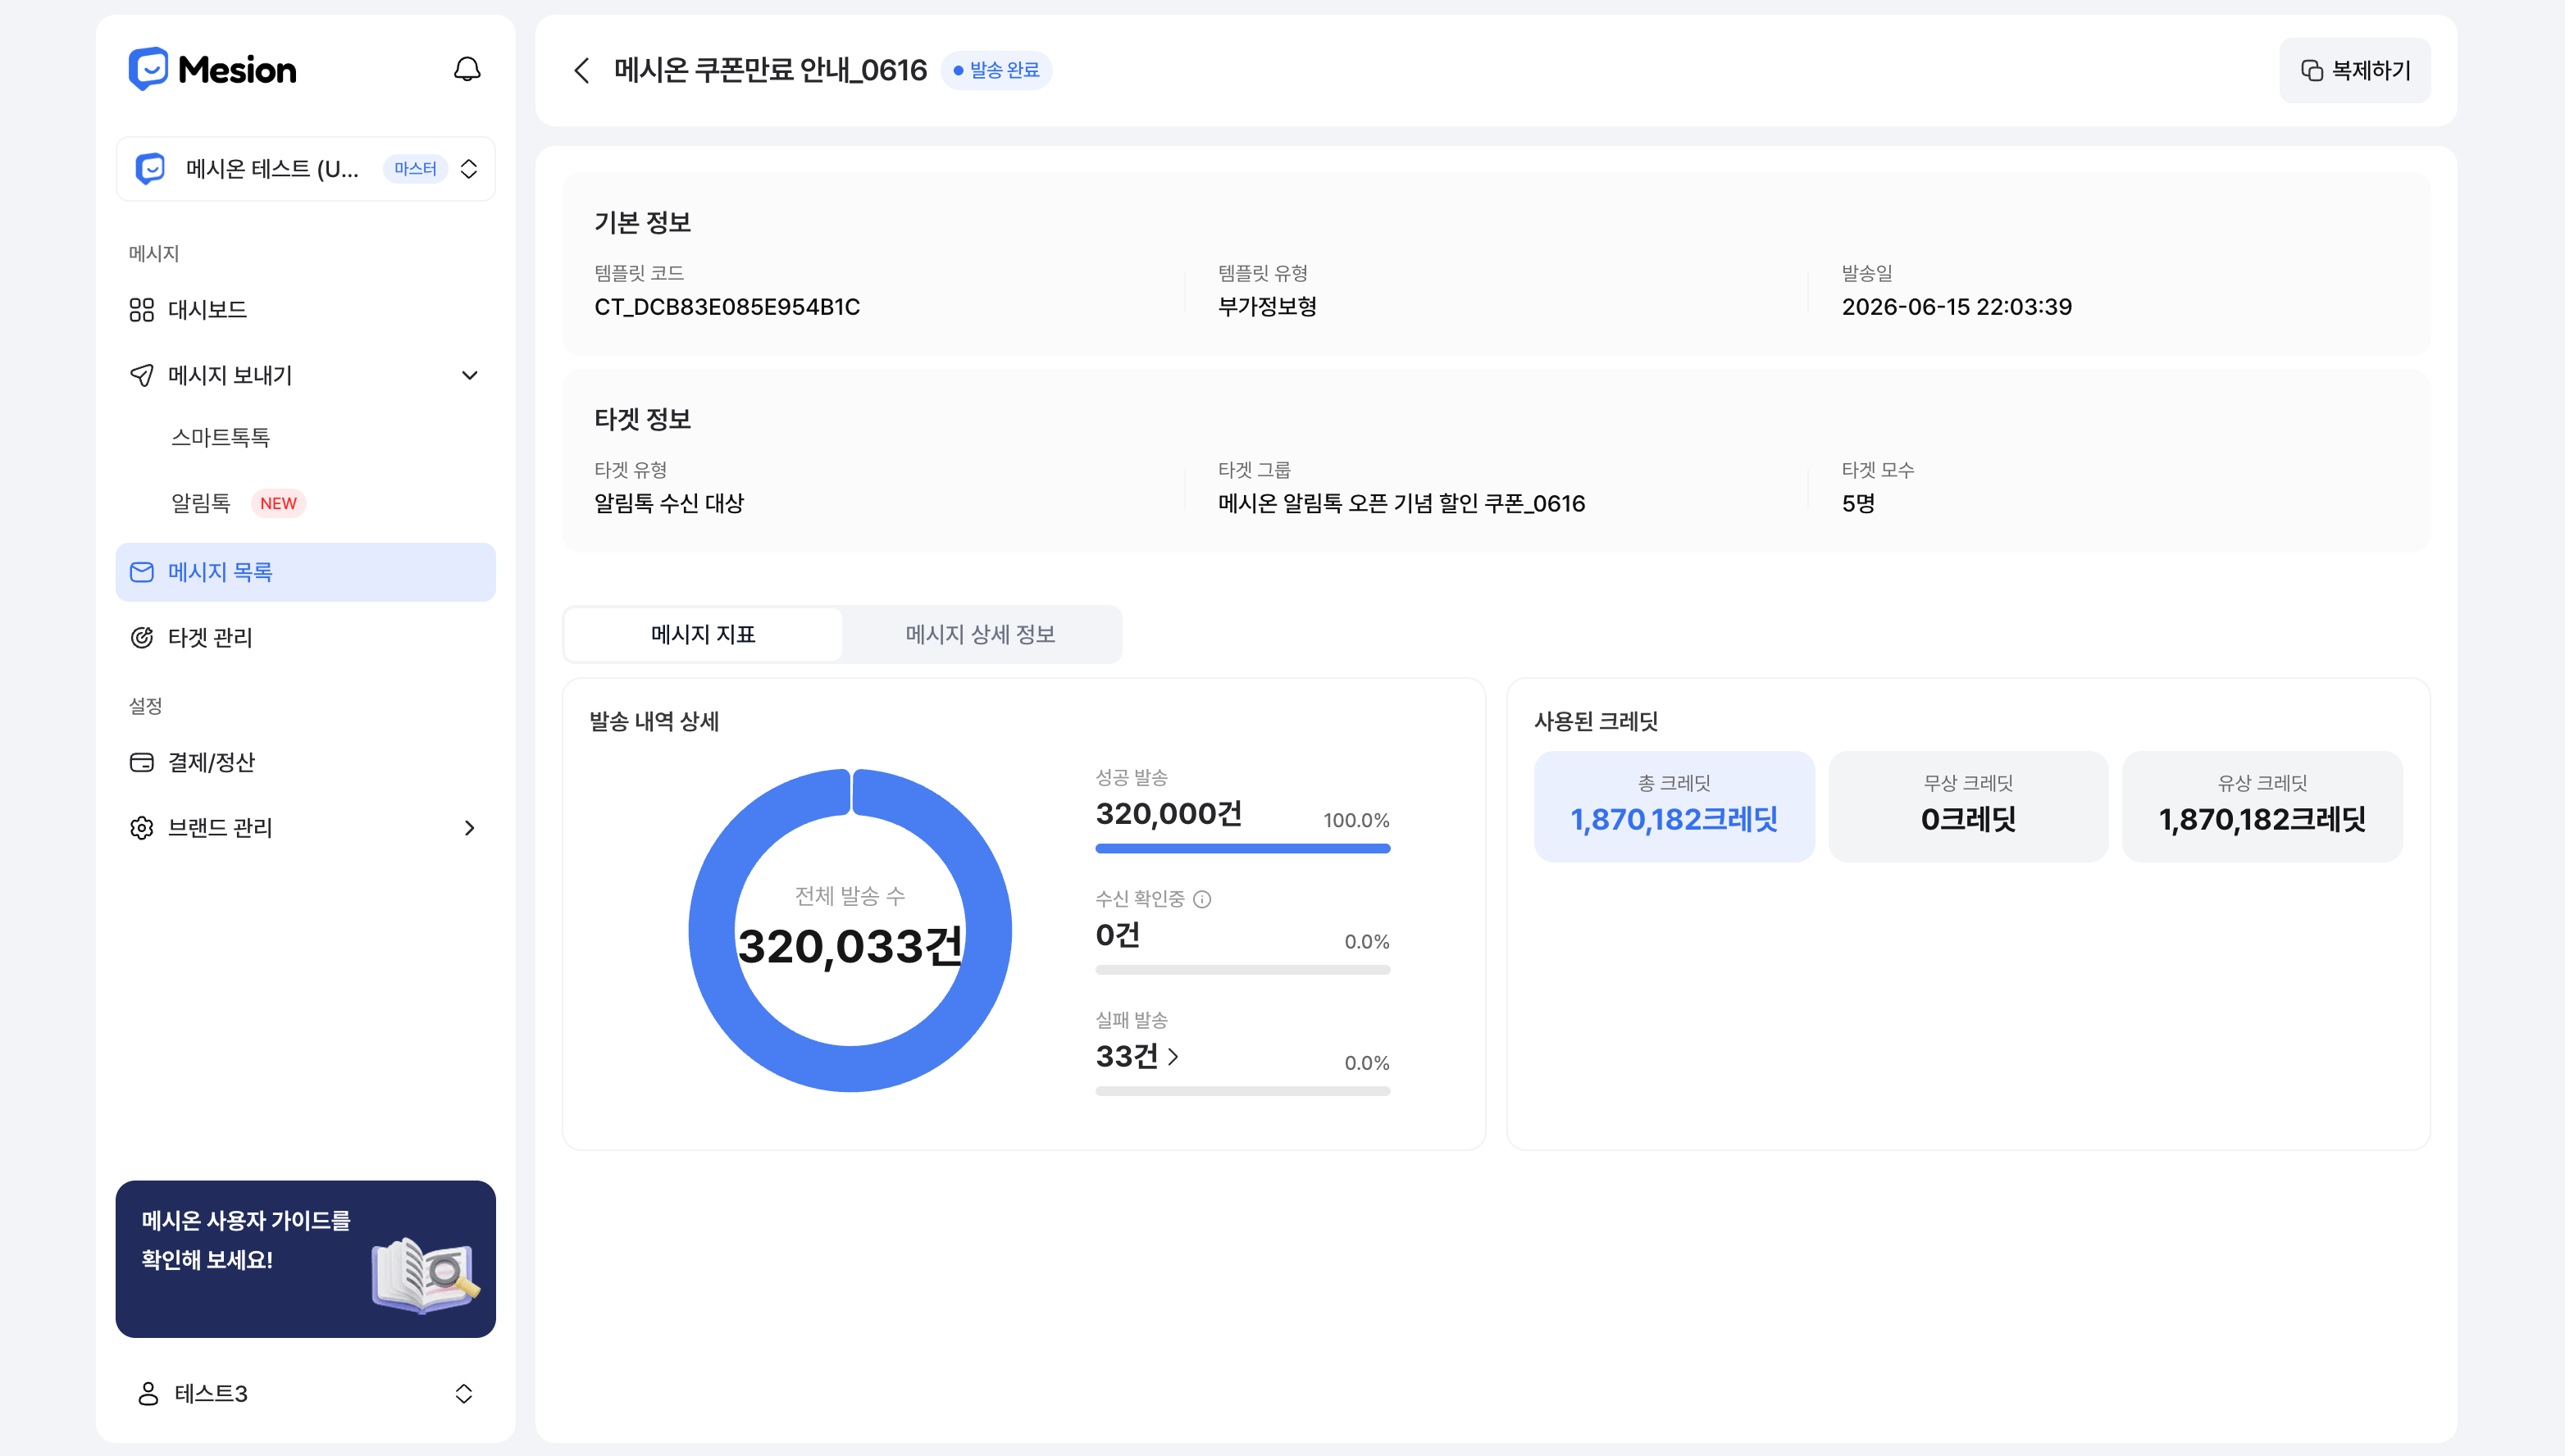Click the NEW badge next to 알림톡

pos(278,503)
